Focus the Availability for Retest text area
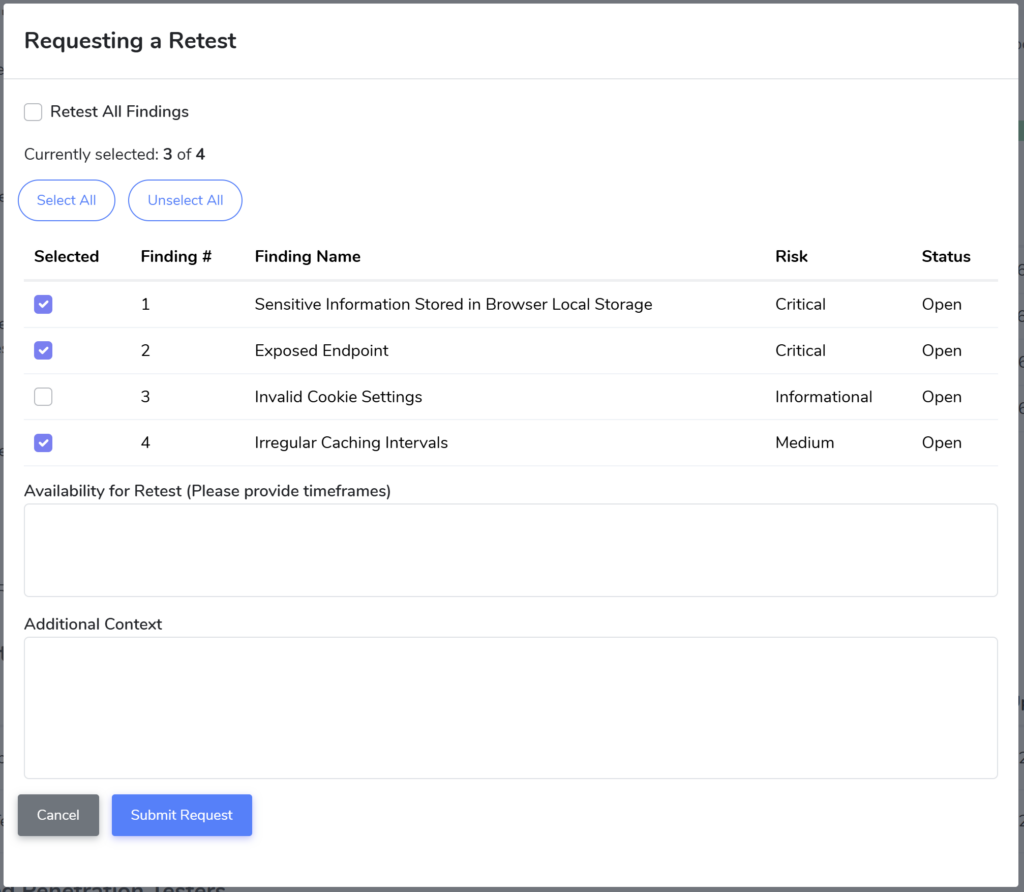The height and width of the screenshot is (892, 1024). click(x=510, y=550)
